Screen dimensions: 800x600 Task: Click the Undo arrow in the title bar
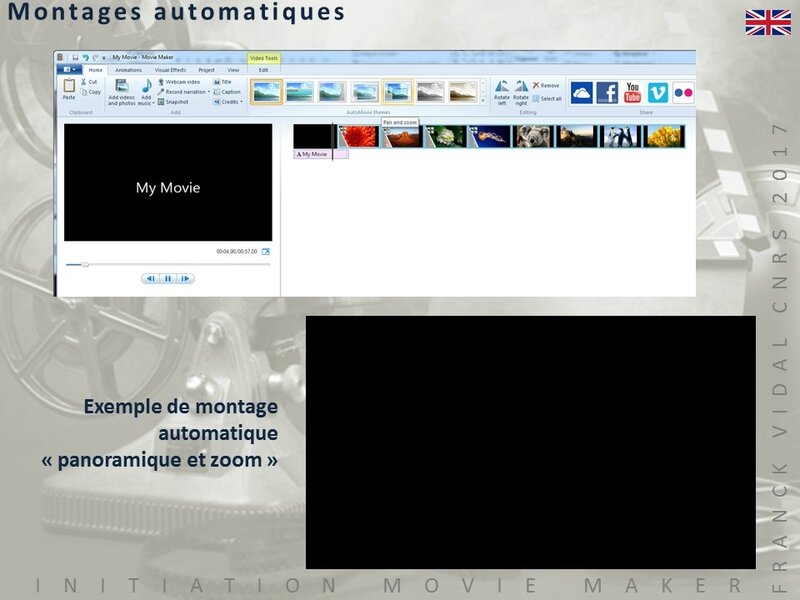pos(85,58)
